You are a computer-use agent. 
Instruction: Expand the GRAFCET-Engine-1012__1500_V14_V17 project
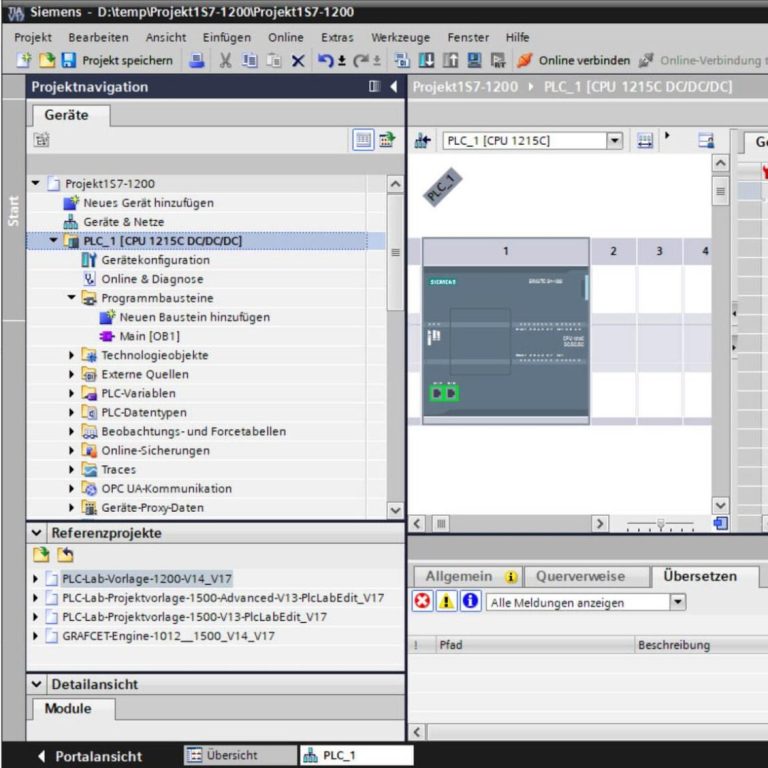click(x=35, y=636)
